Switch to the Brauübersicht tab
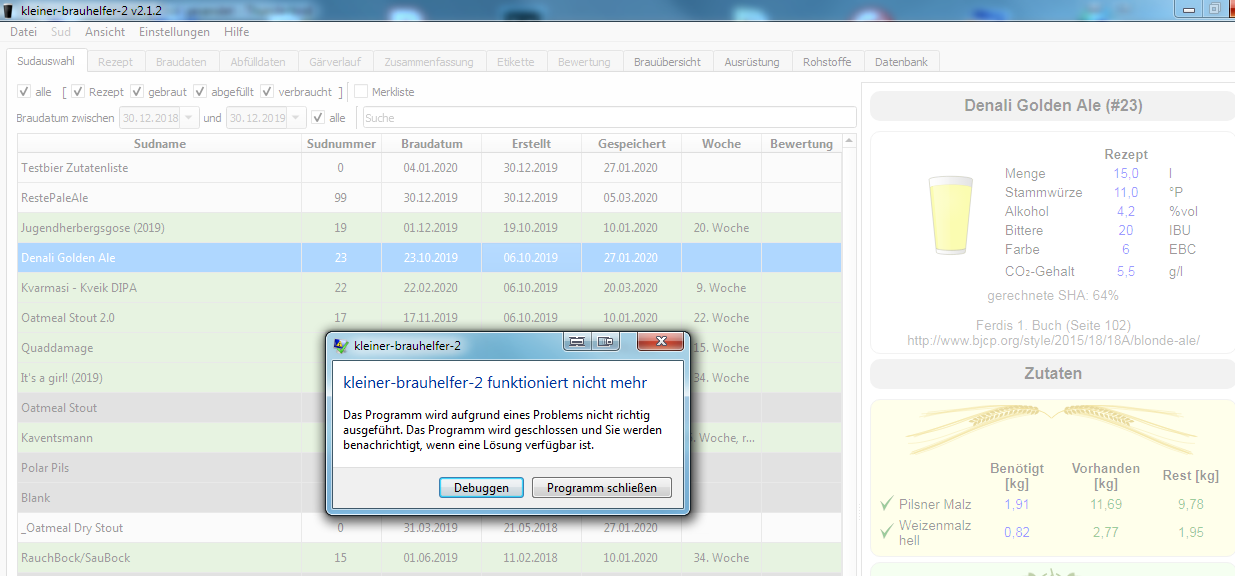The height and width of the screenshot is (576, 1235). [667, 62]
